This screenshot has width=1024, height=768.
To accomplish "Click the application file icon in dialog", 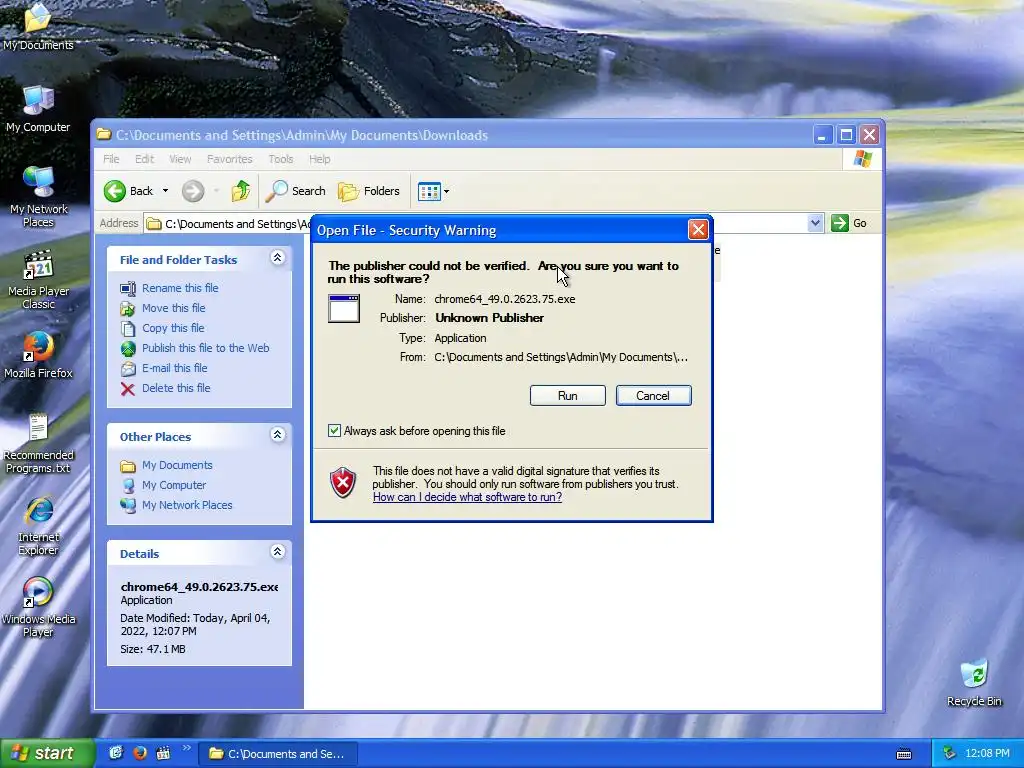I will pos(344,308).
